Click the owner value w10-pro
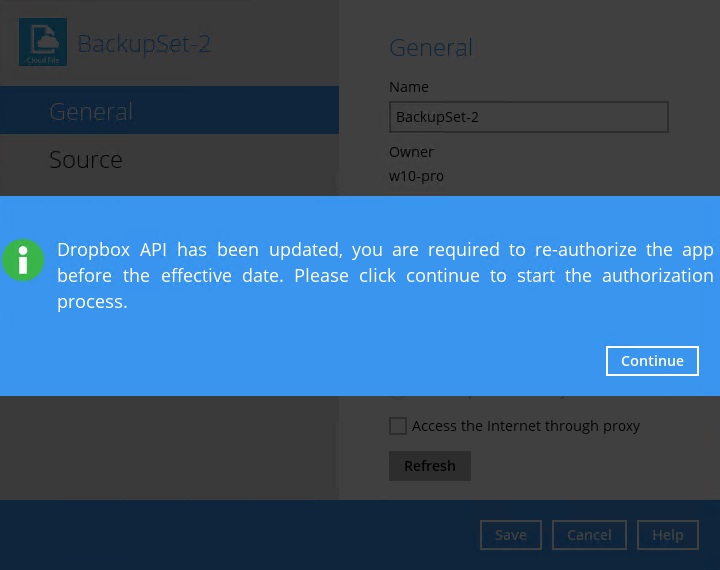The height and width of the screenshot is (570, 720). 416,176
